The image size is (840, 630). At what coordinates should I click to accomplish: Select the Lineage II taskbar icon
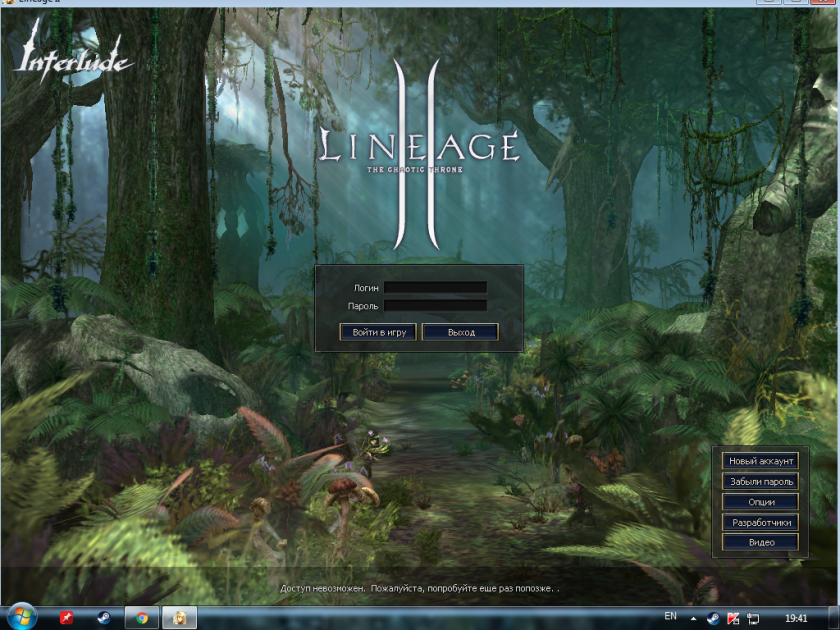click(180, 618)
